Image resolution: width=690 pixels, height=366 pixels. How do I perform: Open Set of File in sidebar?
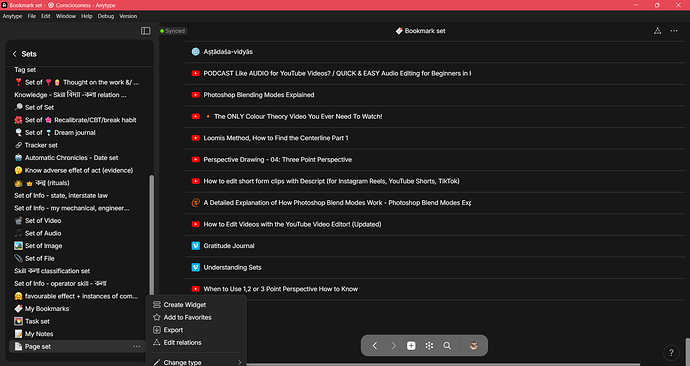(40, 258)
